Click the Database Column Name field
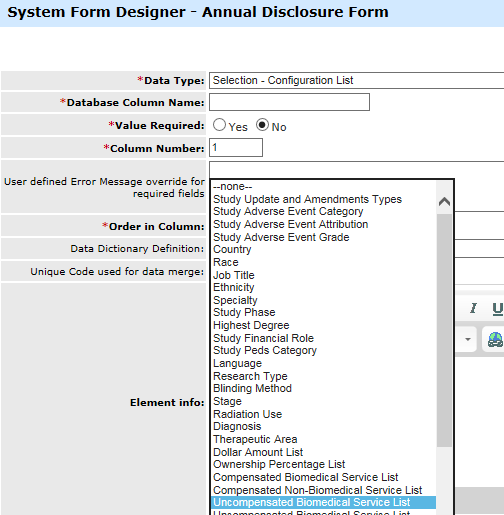Viewport: 504px width, 515px height. (x=289, y=102)
